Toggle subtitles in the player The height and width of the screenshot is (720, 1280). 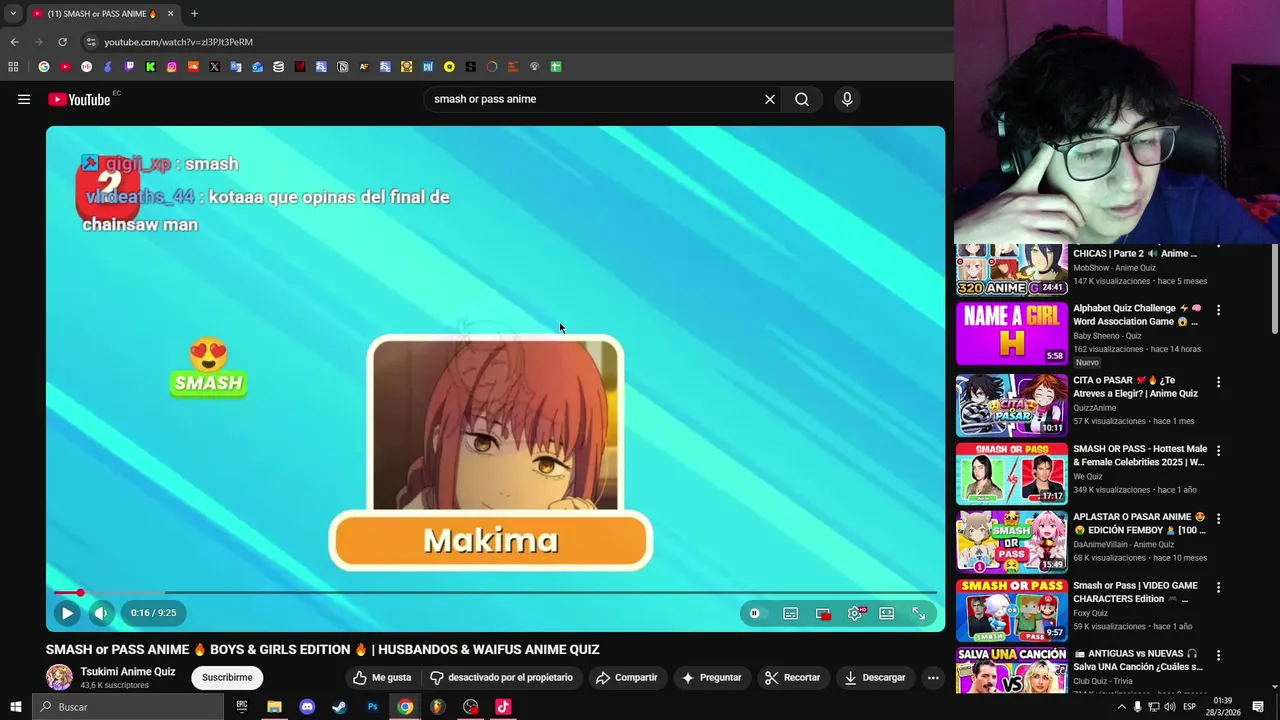790,613
